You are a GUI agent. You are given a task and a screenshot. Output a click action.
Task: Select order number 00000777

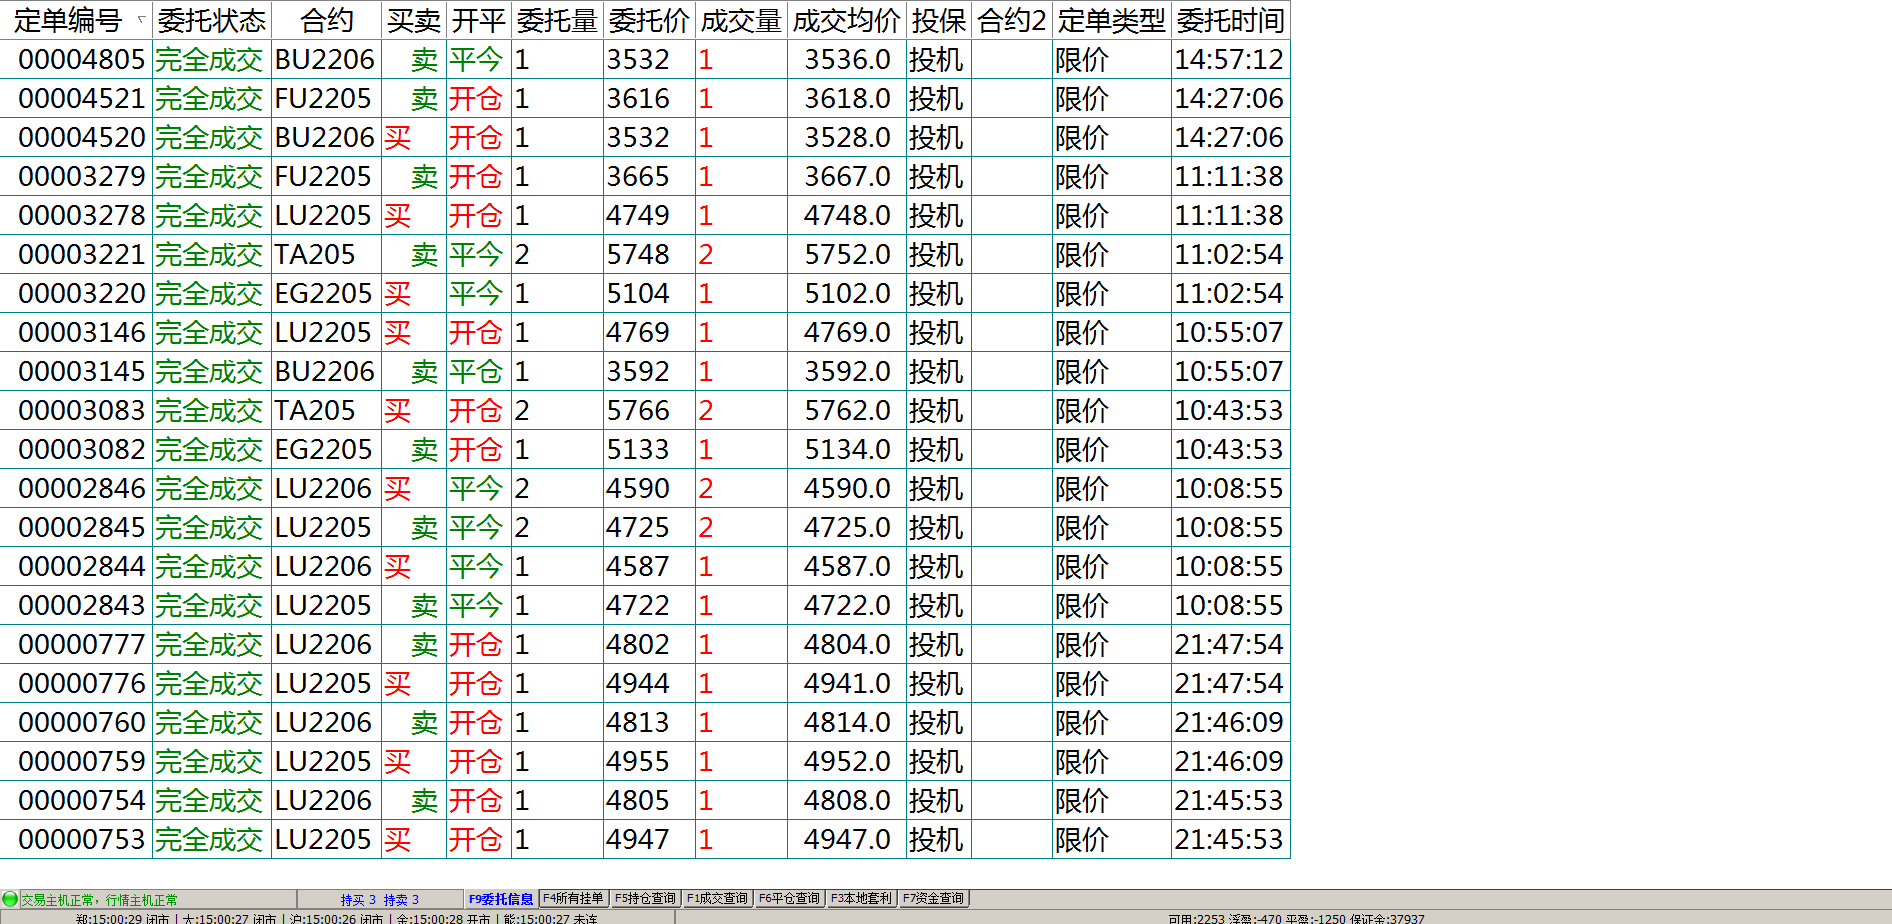82,645
